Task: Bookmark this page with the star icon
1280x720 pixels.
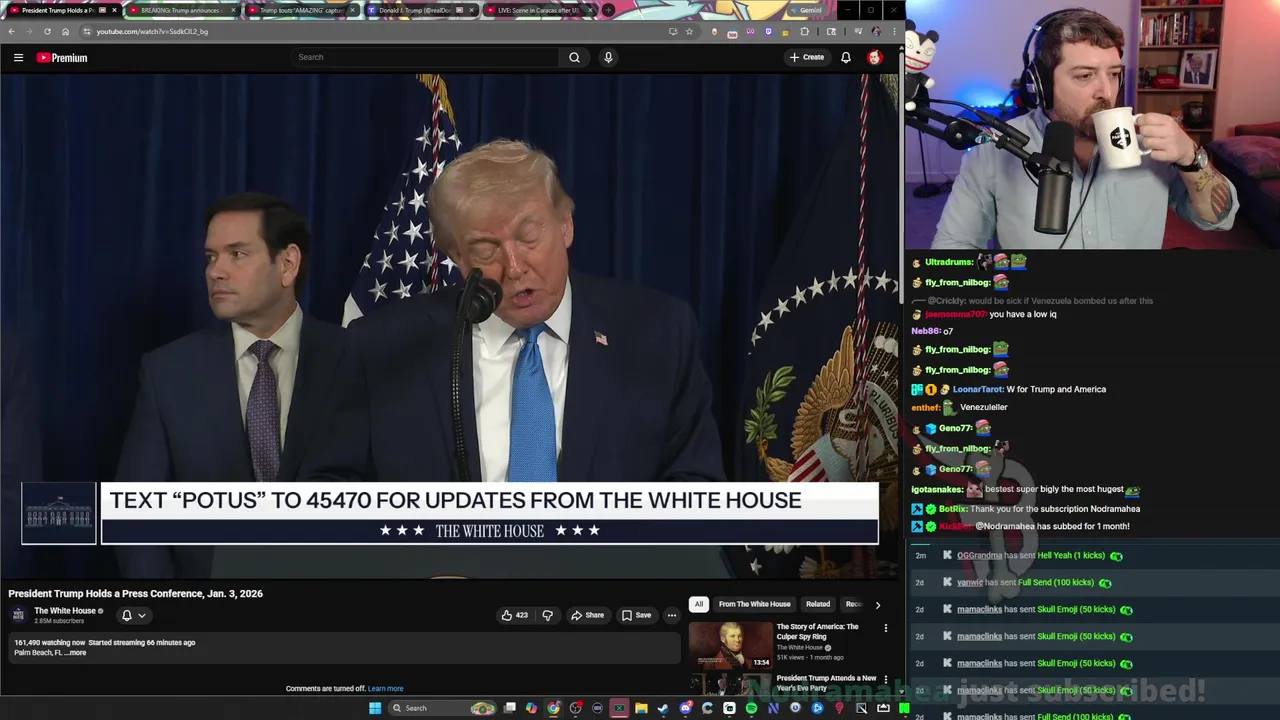Action: pyautogui.click(x=689, y=31)
